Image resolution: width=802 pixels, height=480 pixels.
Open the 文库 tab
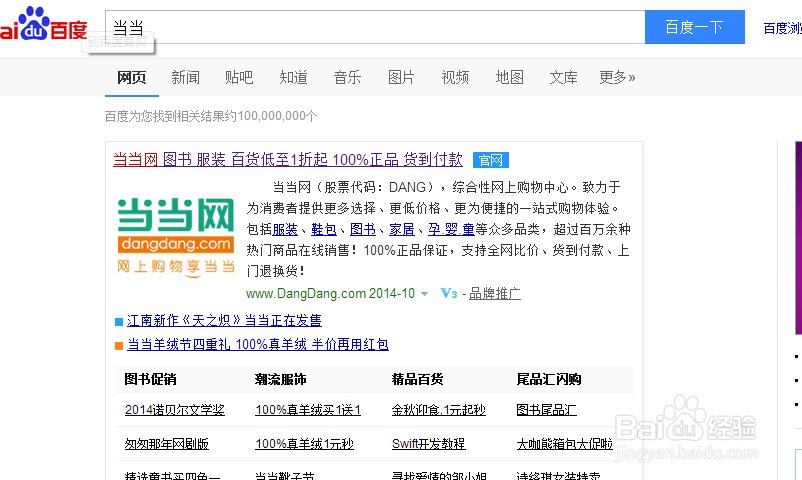563,77
